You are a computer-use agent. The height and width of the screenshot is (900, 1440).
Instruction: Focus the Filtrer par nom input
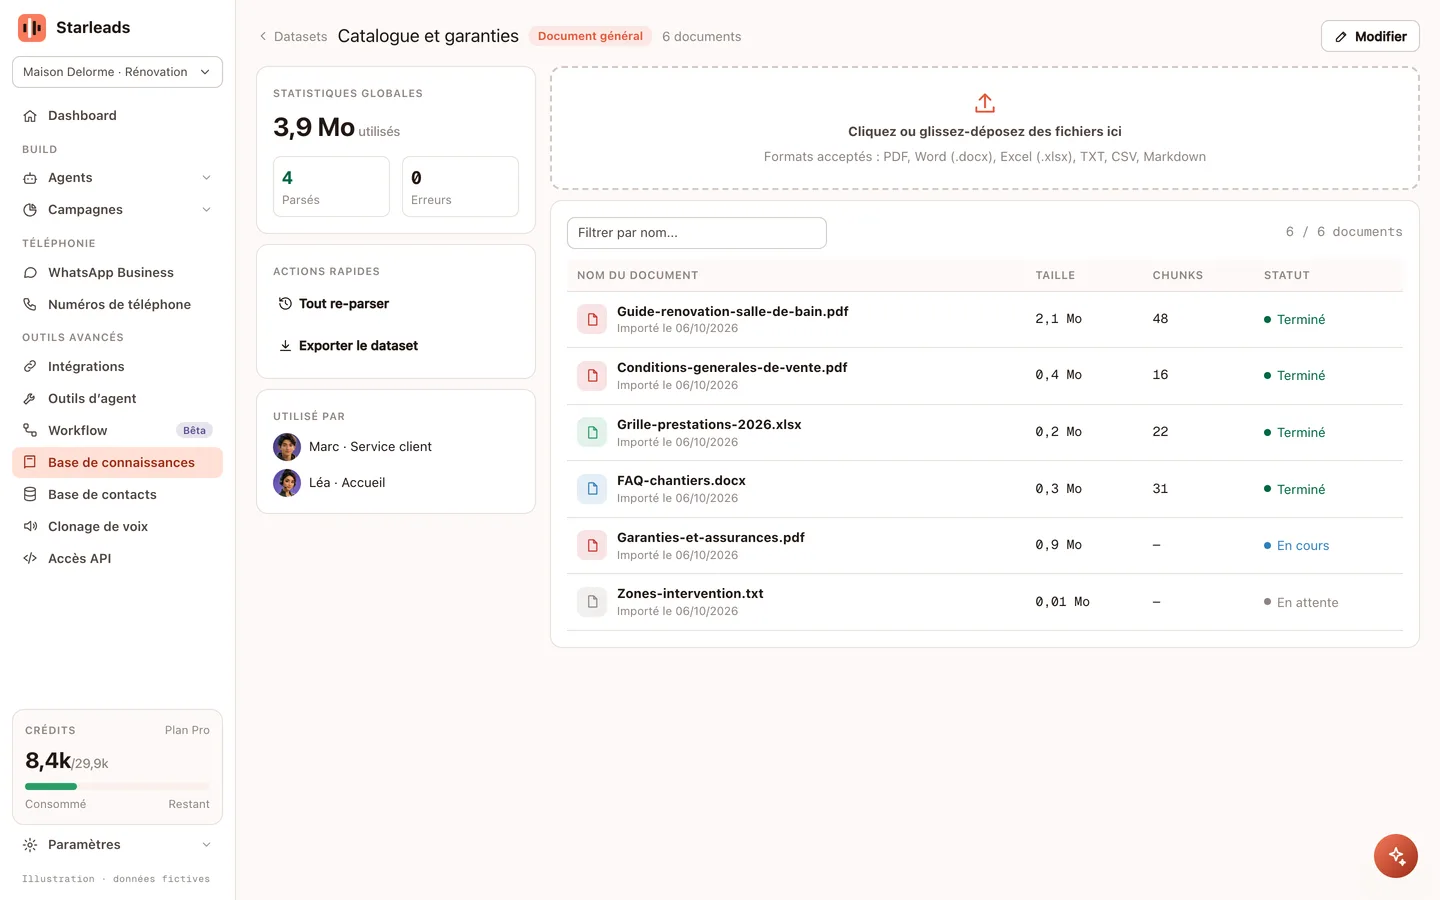(697, 233)
